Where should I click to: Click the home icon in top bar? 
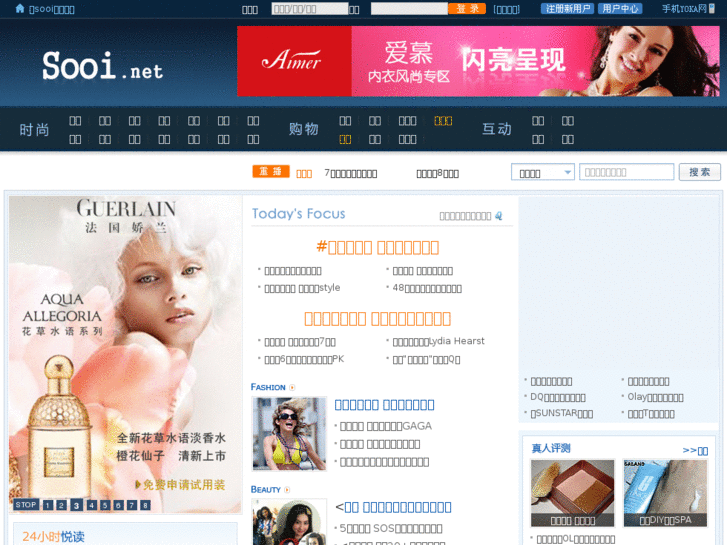(x=19, y=8)
